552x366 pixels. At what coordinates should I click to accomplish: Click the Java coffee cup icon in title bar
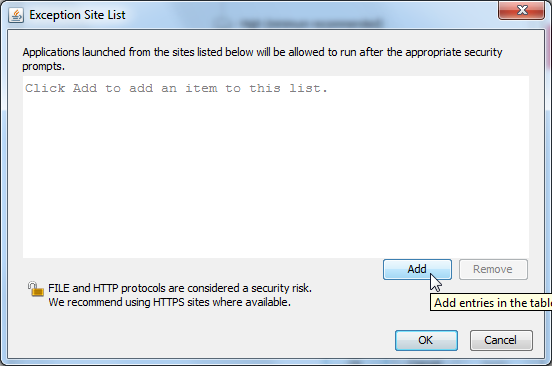click(16, 15)
